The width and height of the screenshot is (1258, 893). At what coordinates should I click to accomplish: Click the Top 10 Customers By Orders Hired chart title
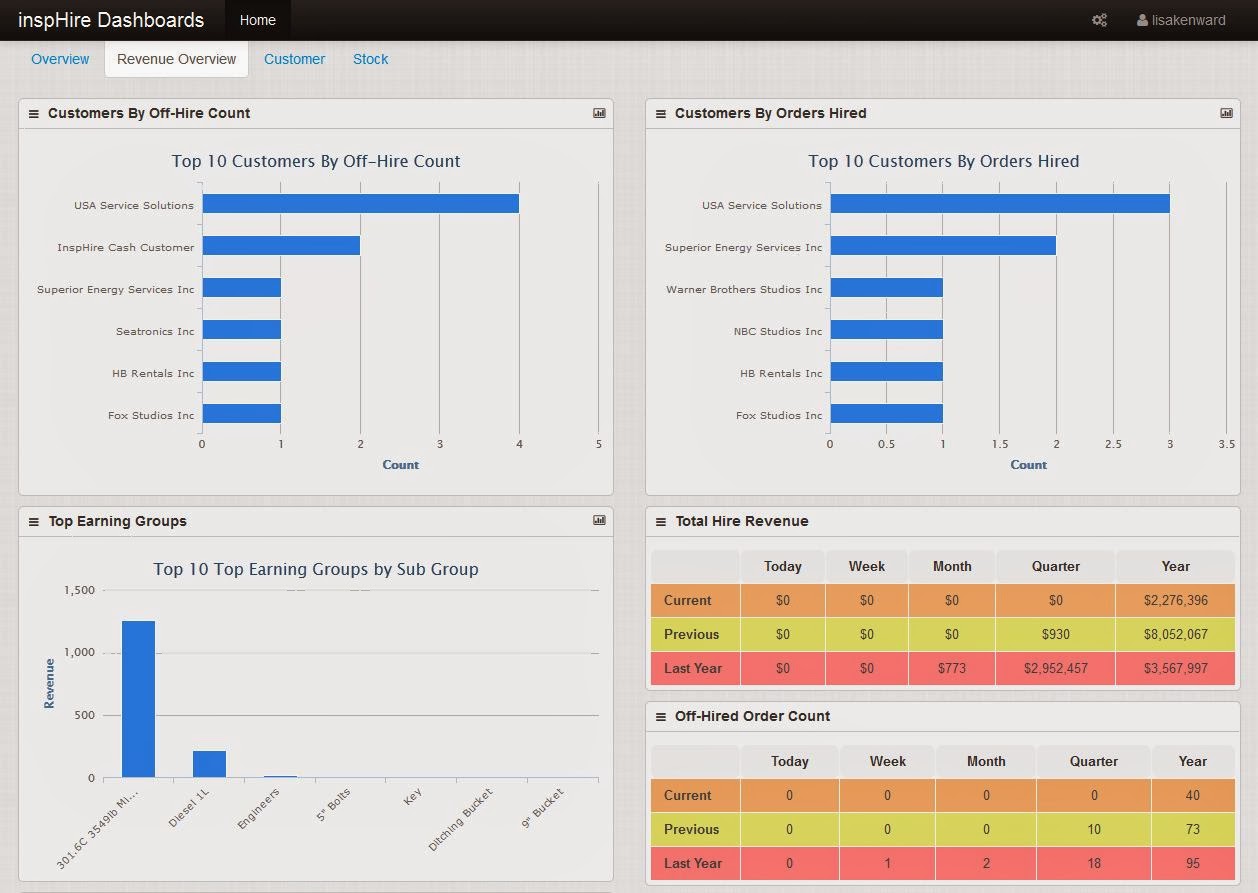click(944, 161)
